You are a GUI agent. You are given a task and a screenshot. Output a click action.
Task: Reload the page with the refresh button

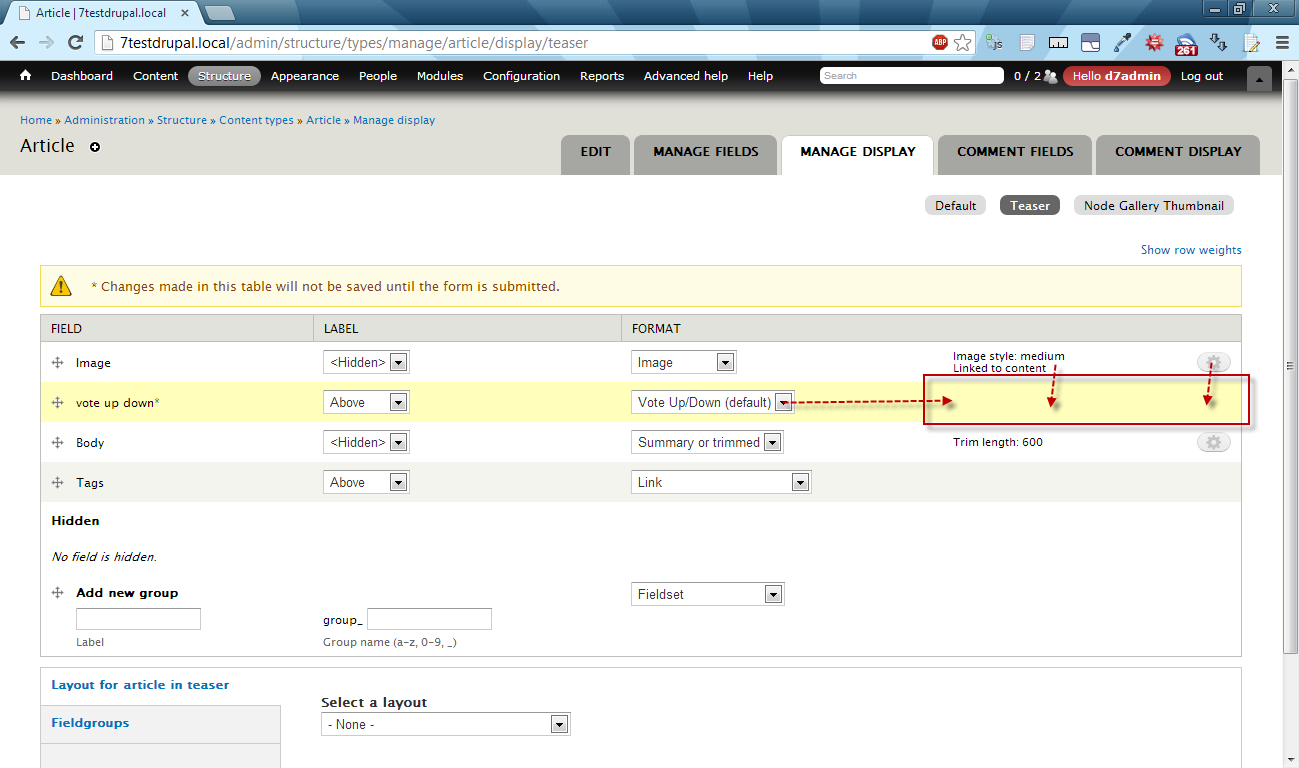[x=75, y=43]
